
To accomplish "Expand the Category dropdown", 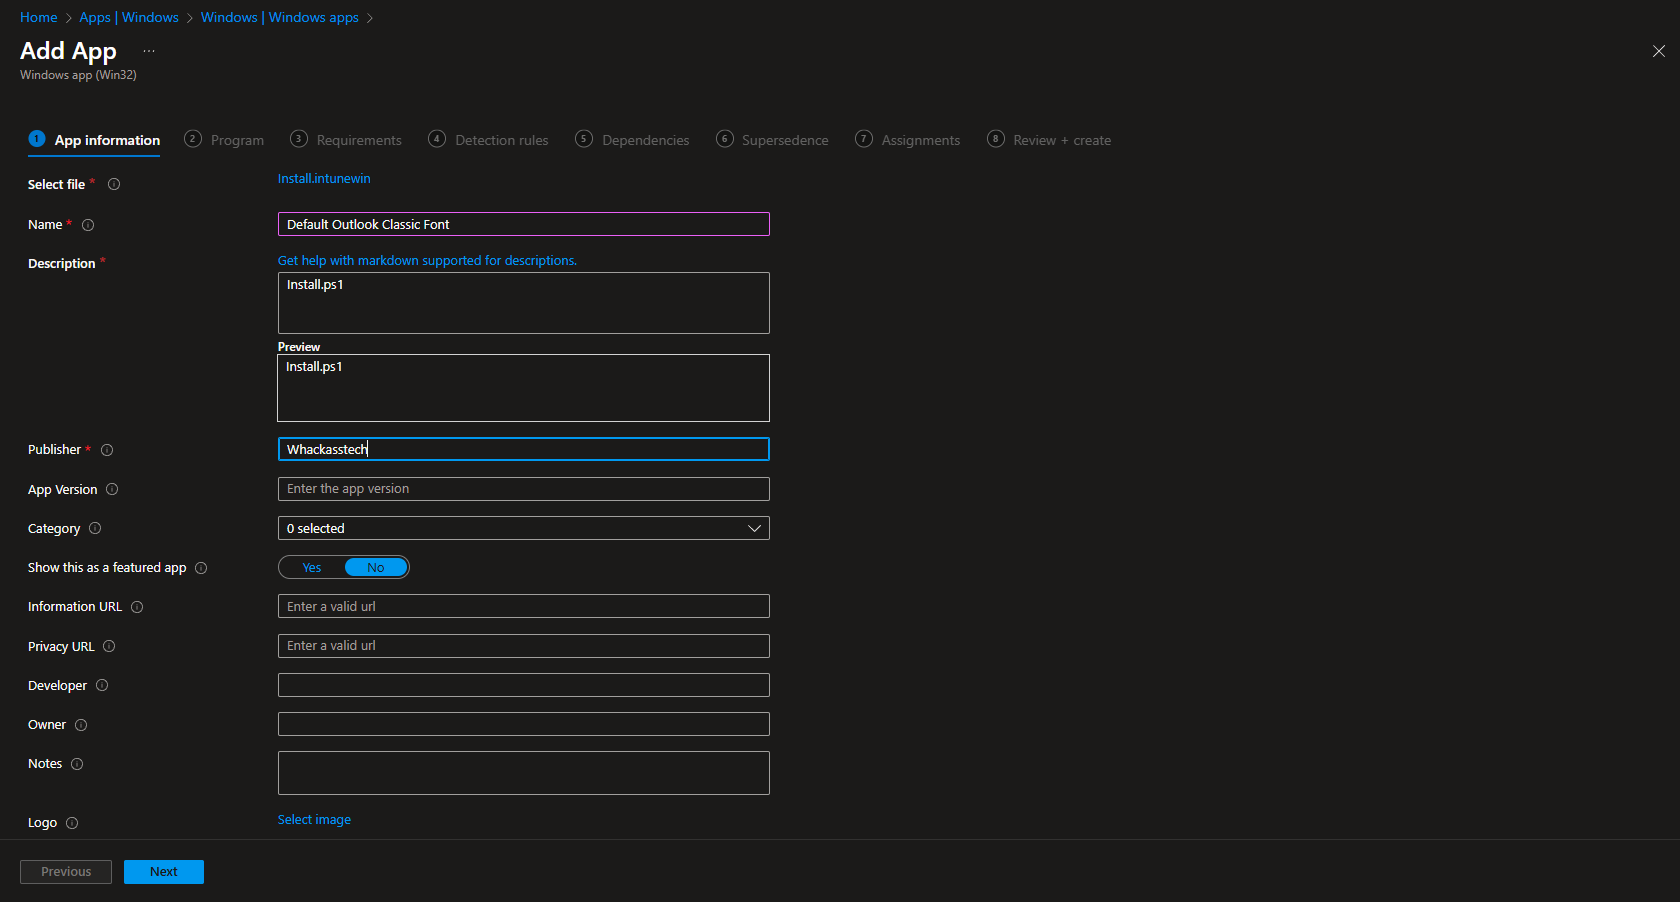I will pyautogui.click(x=523, y=528).
